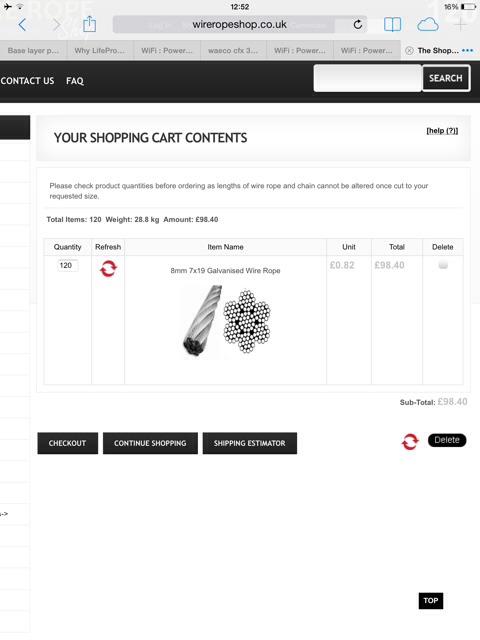Switch to the Why LifePro tab
This screenshot has width=480, height=640.
(x=100, y=51)
